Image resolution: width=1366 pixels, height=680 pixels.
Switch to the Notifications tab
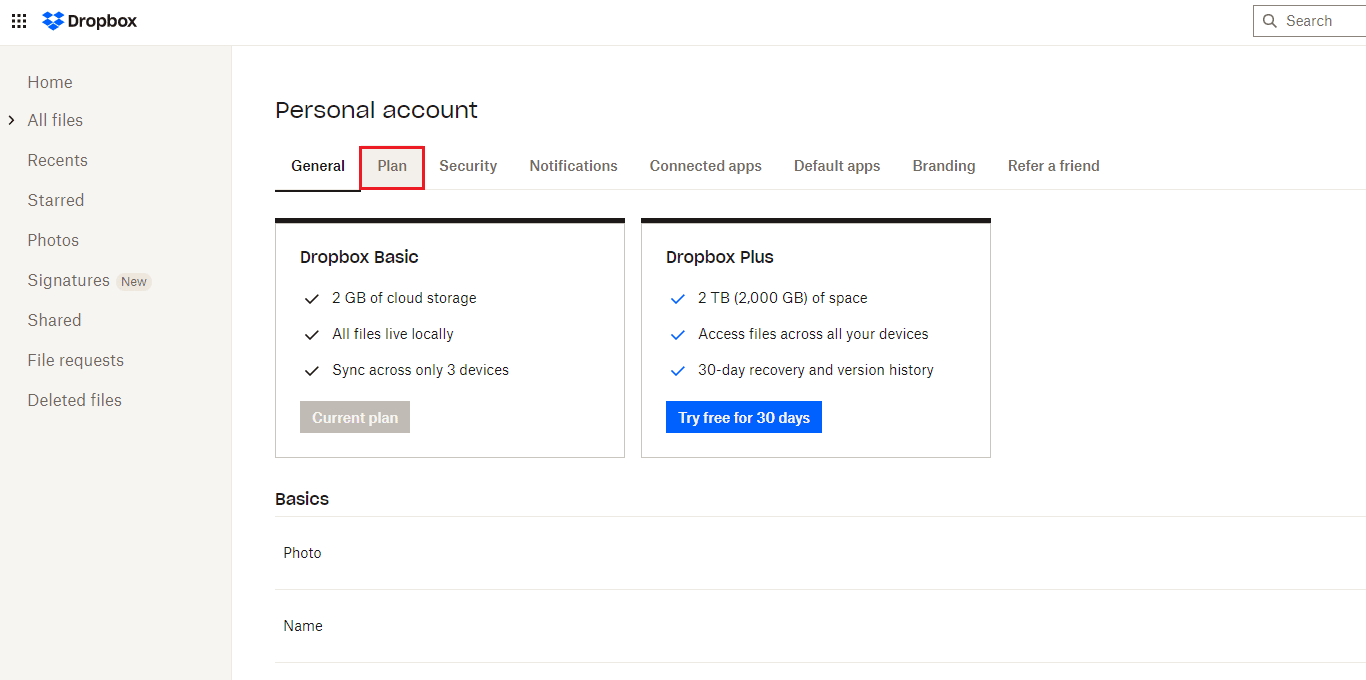pyautogui.click(x=574, y=166)
